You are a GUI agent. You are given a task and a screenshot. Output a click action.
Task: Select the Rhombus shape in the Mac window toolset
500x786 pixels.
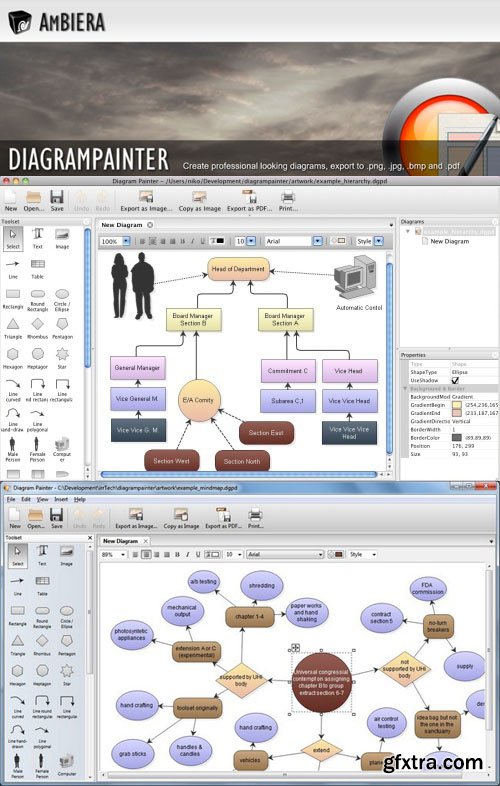[x=38, y=328]
